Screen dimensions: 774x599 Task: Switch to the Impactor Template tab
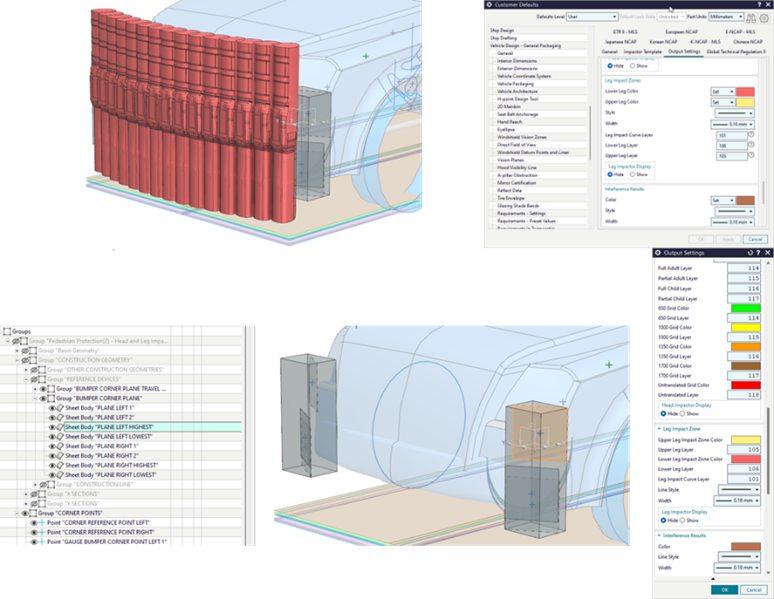[644, 51]
